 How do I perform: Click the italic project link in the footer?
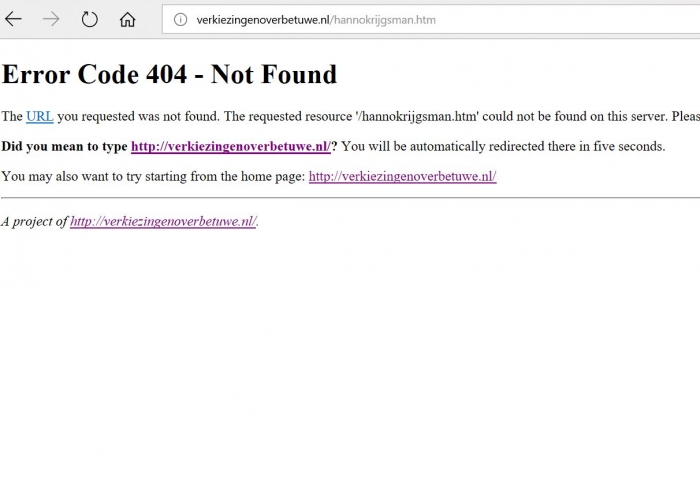tap(163, 221)
